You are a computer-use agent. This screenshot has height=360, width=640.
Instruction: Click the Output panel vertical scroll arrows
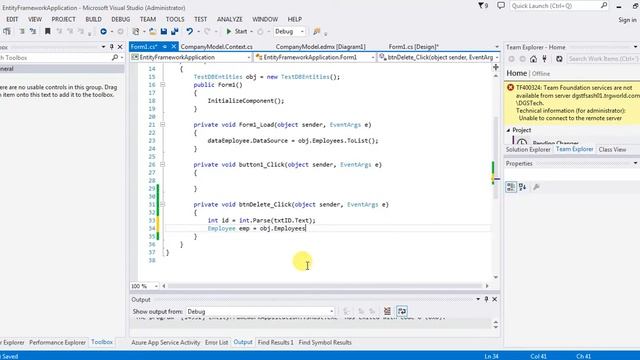pyautogui.click(x=496, y=324)
